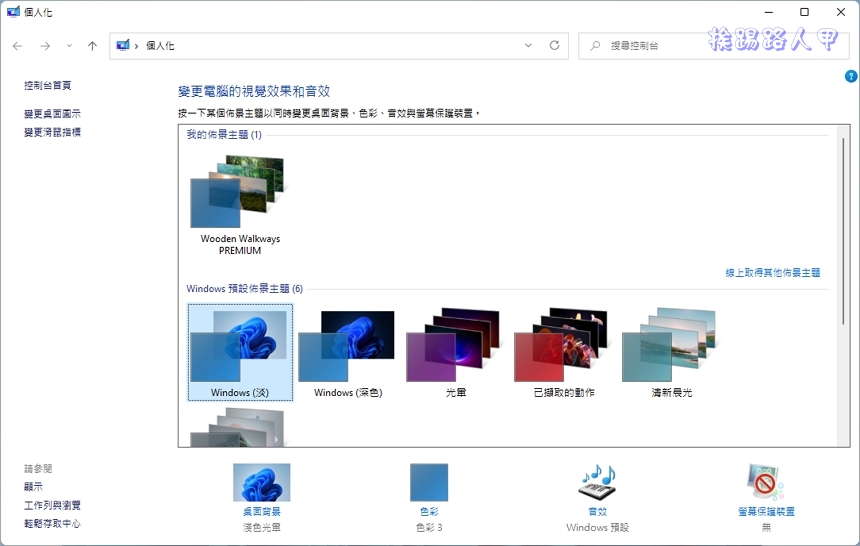
Task: Open 顯示 link under 請參閱
Action: (33, 487)
